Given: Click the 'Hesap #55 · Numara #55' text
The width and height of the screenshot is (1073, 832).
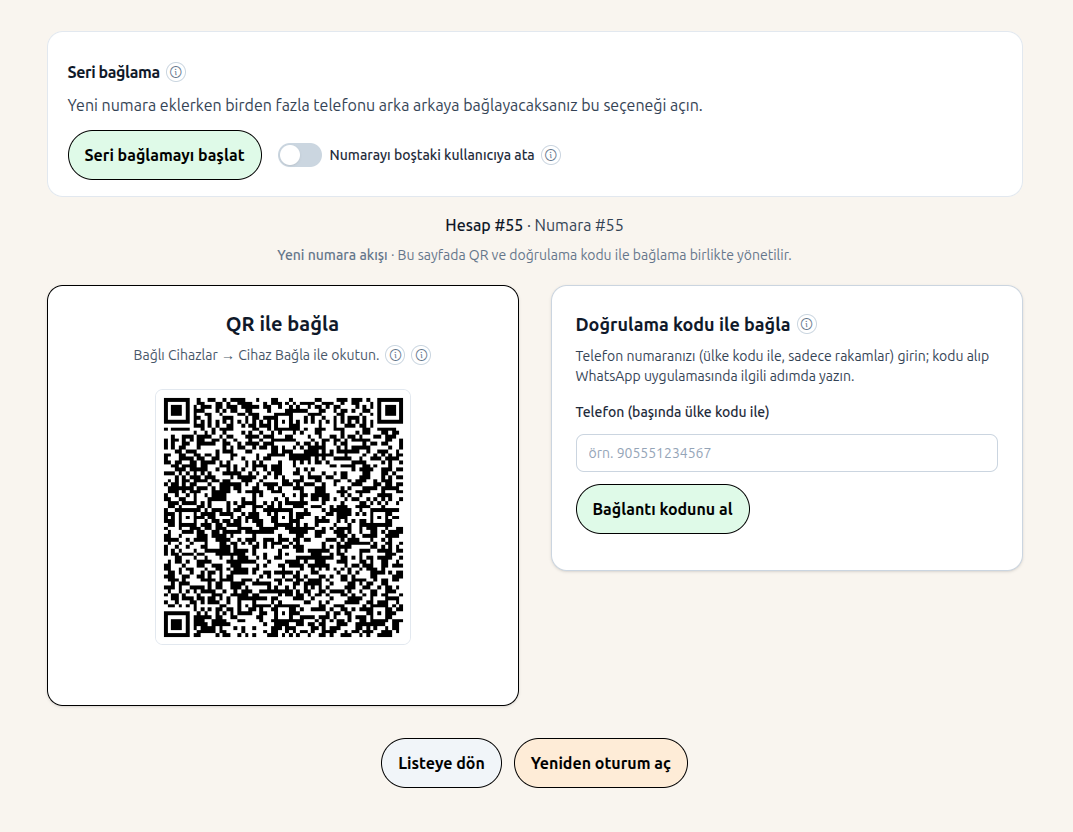Looking at the screenshot, I should 534,225.
